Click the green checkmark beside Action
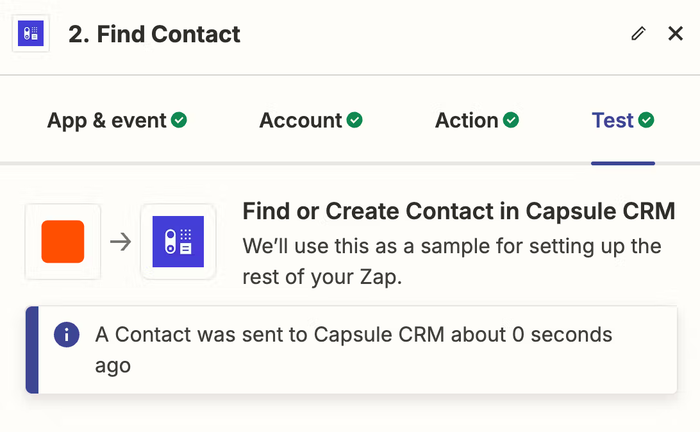This screenshot has height=432, width=700. pyautogui.click(x=511, y=121)
